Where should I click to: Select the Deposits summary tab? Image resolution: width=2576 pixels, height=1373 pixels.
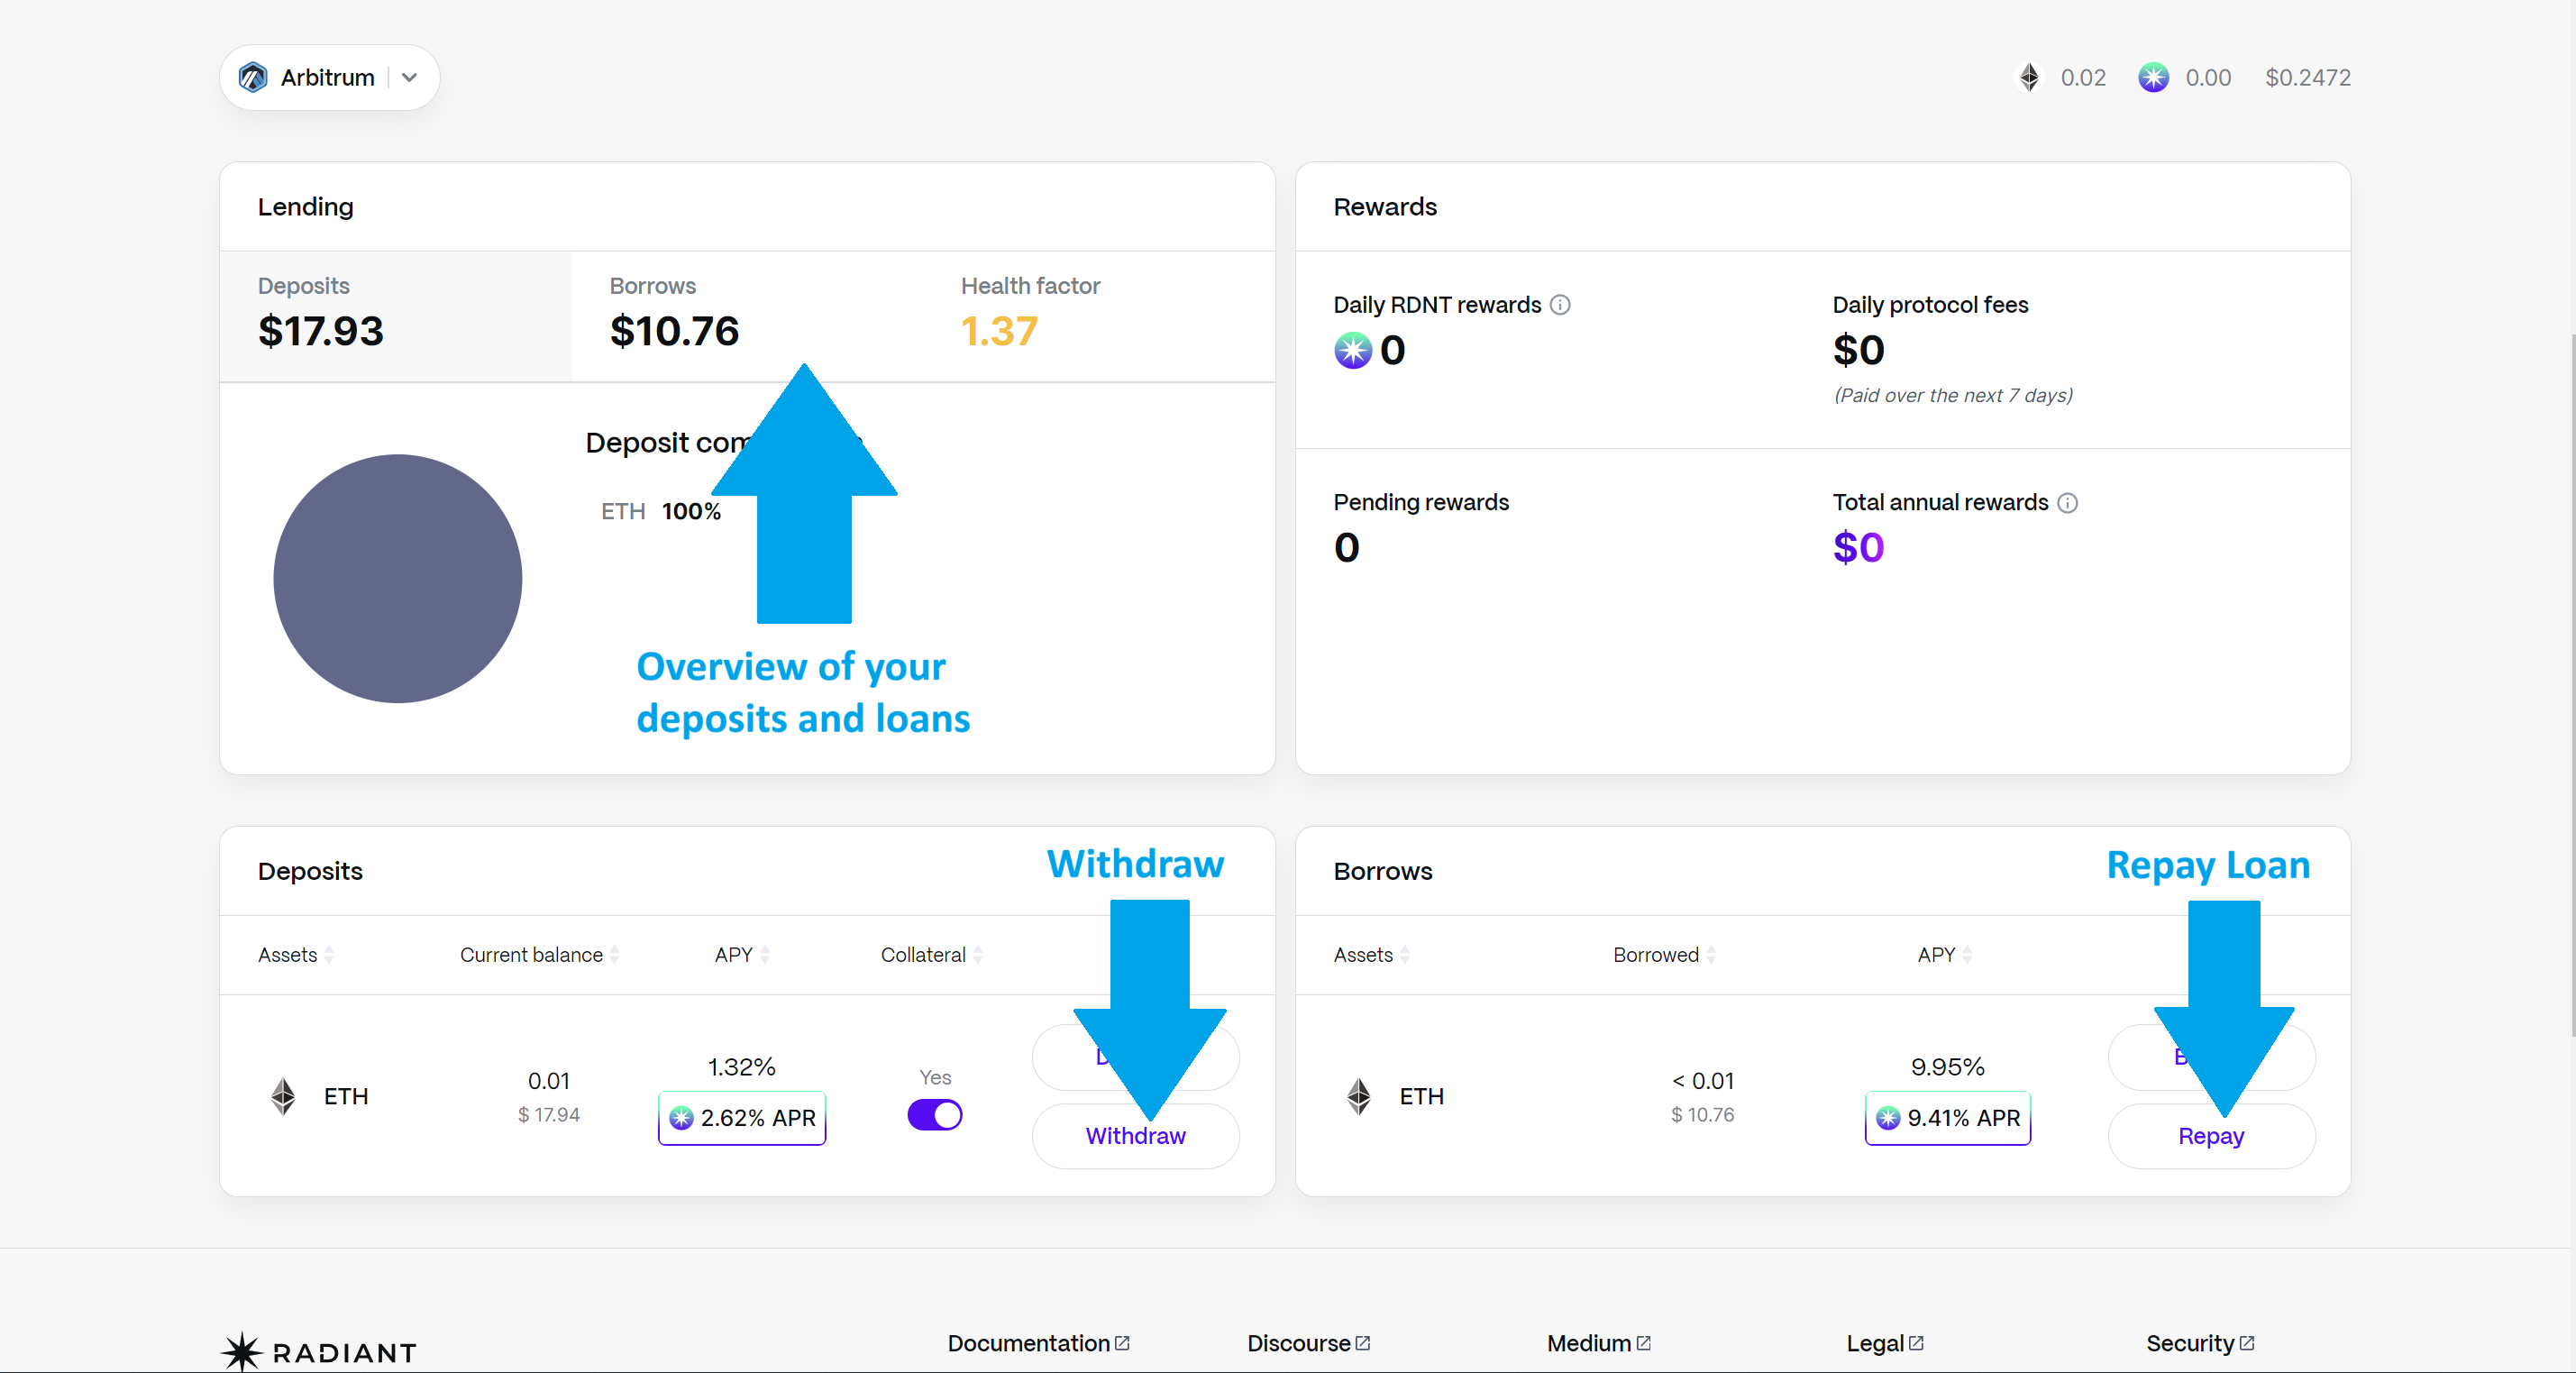click(x=395, y=315)
